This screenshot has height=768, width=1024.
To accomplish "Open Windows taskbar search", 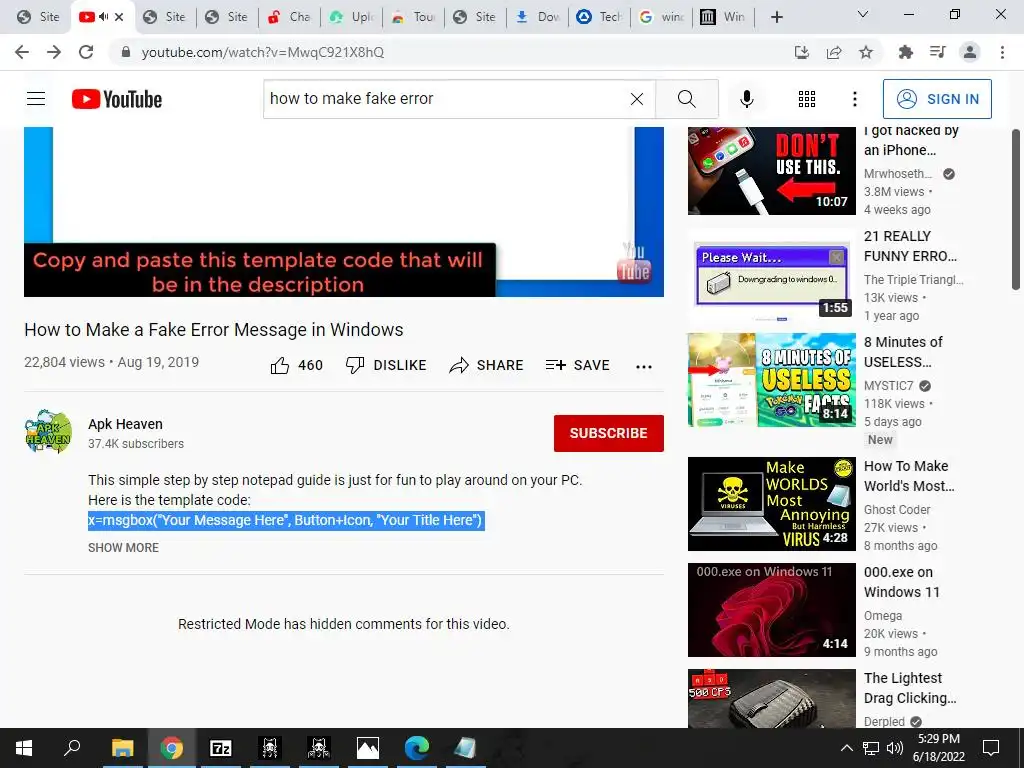I will coord(72,748).
